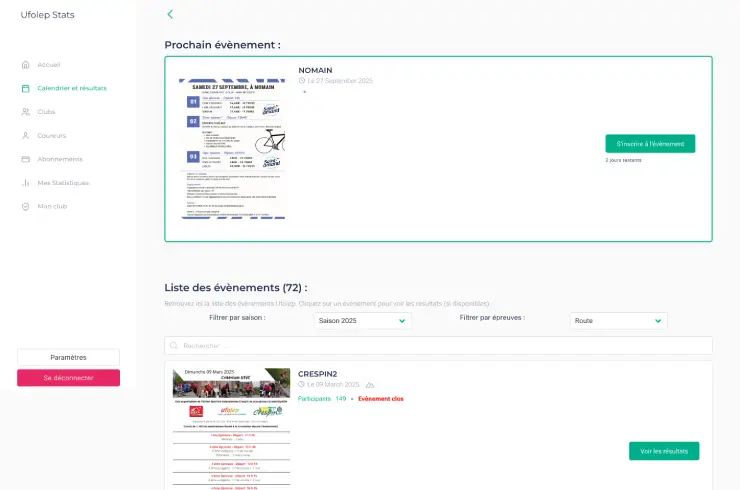The height and width of the screenshot is (490, 740).
Task: Focus the Rechercher search field
Action: click(440, 345)
